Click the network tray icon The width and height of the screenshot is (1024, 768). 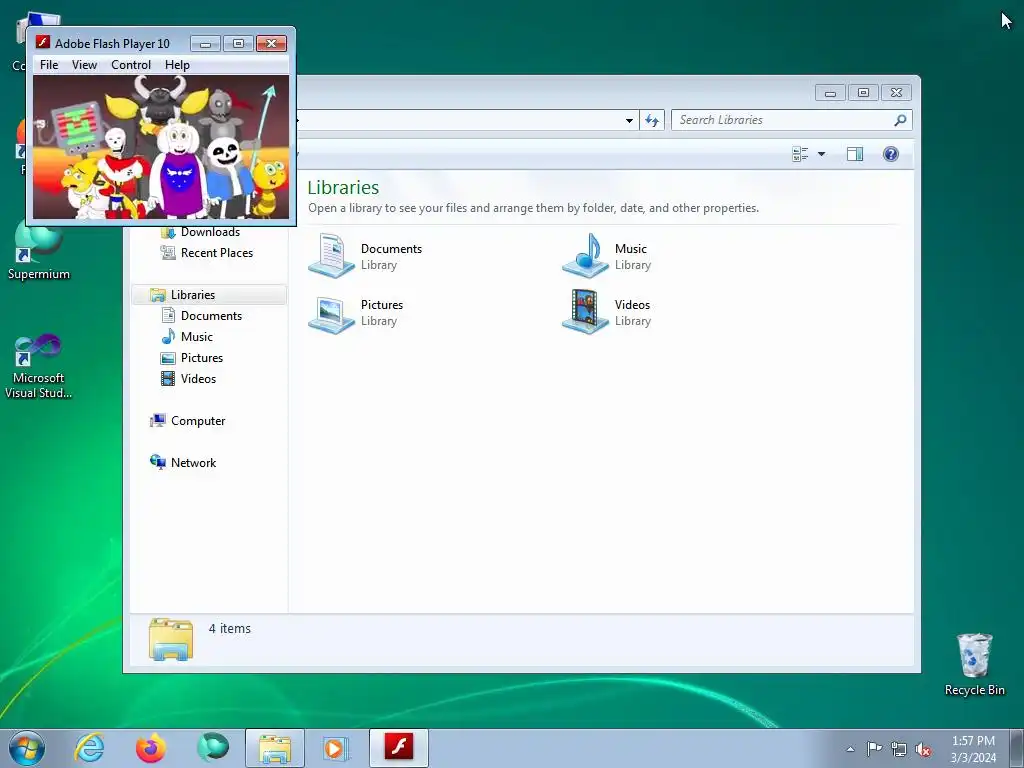tap(899, 749)
